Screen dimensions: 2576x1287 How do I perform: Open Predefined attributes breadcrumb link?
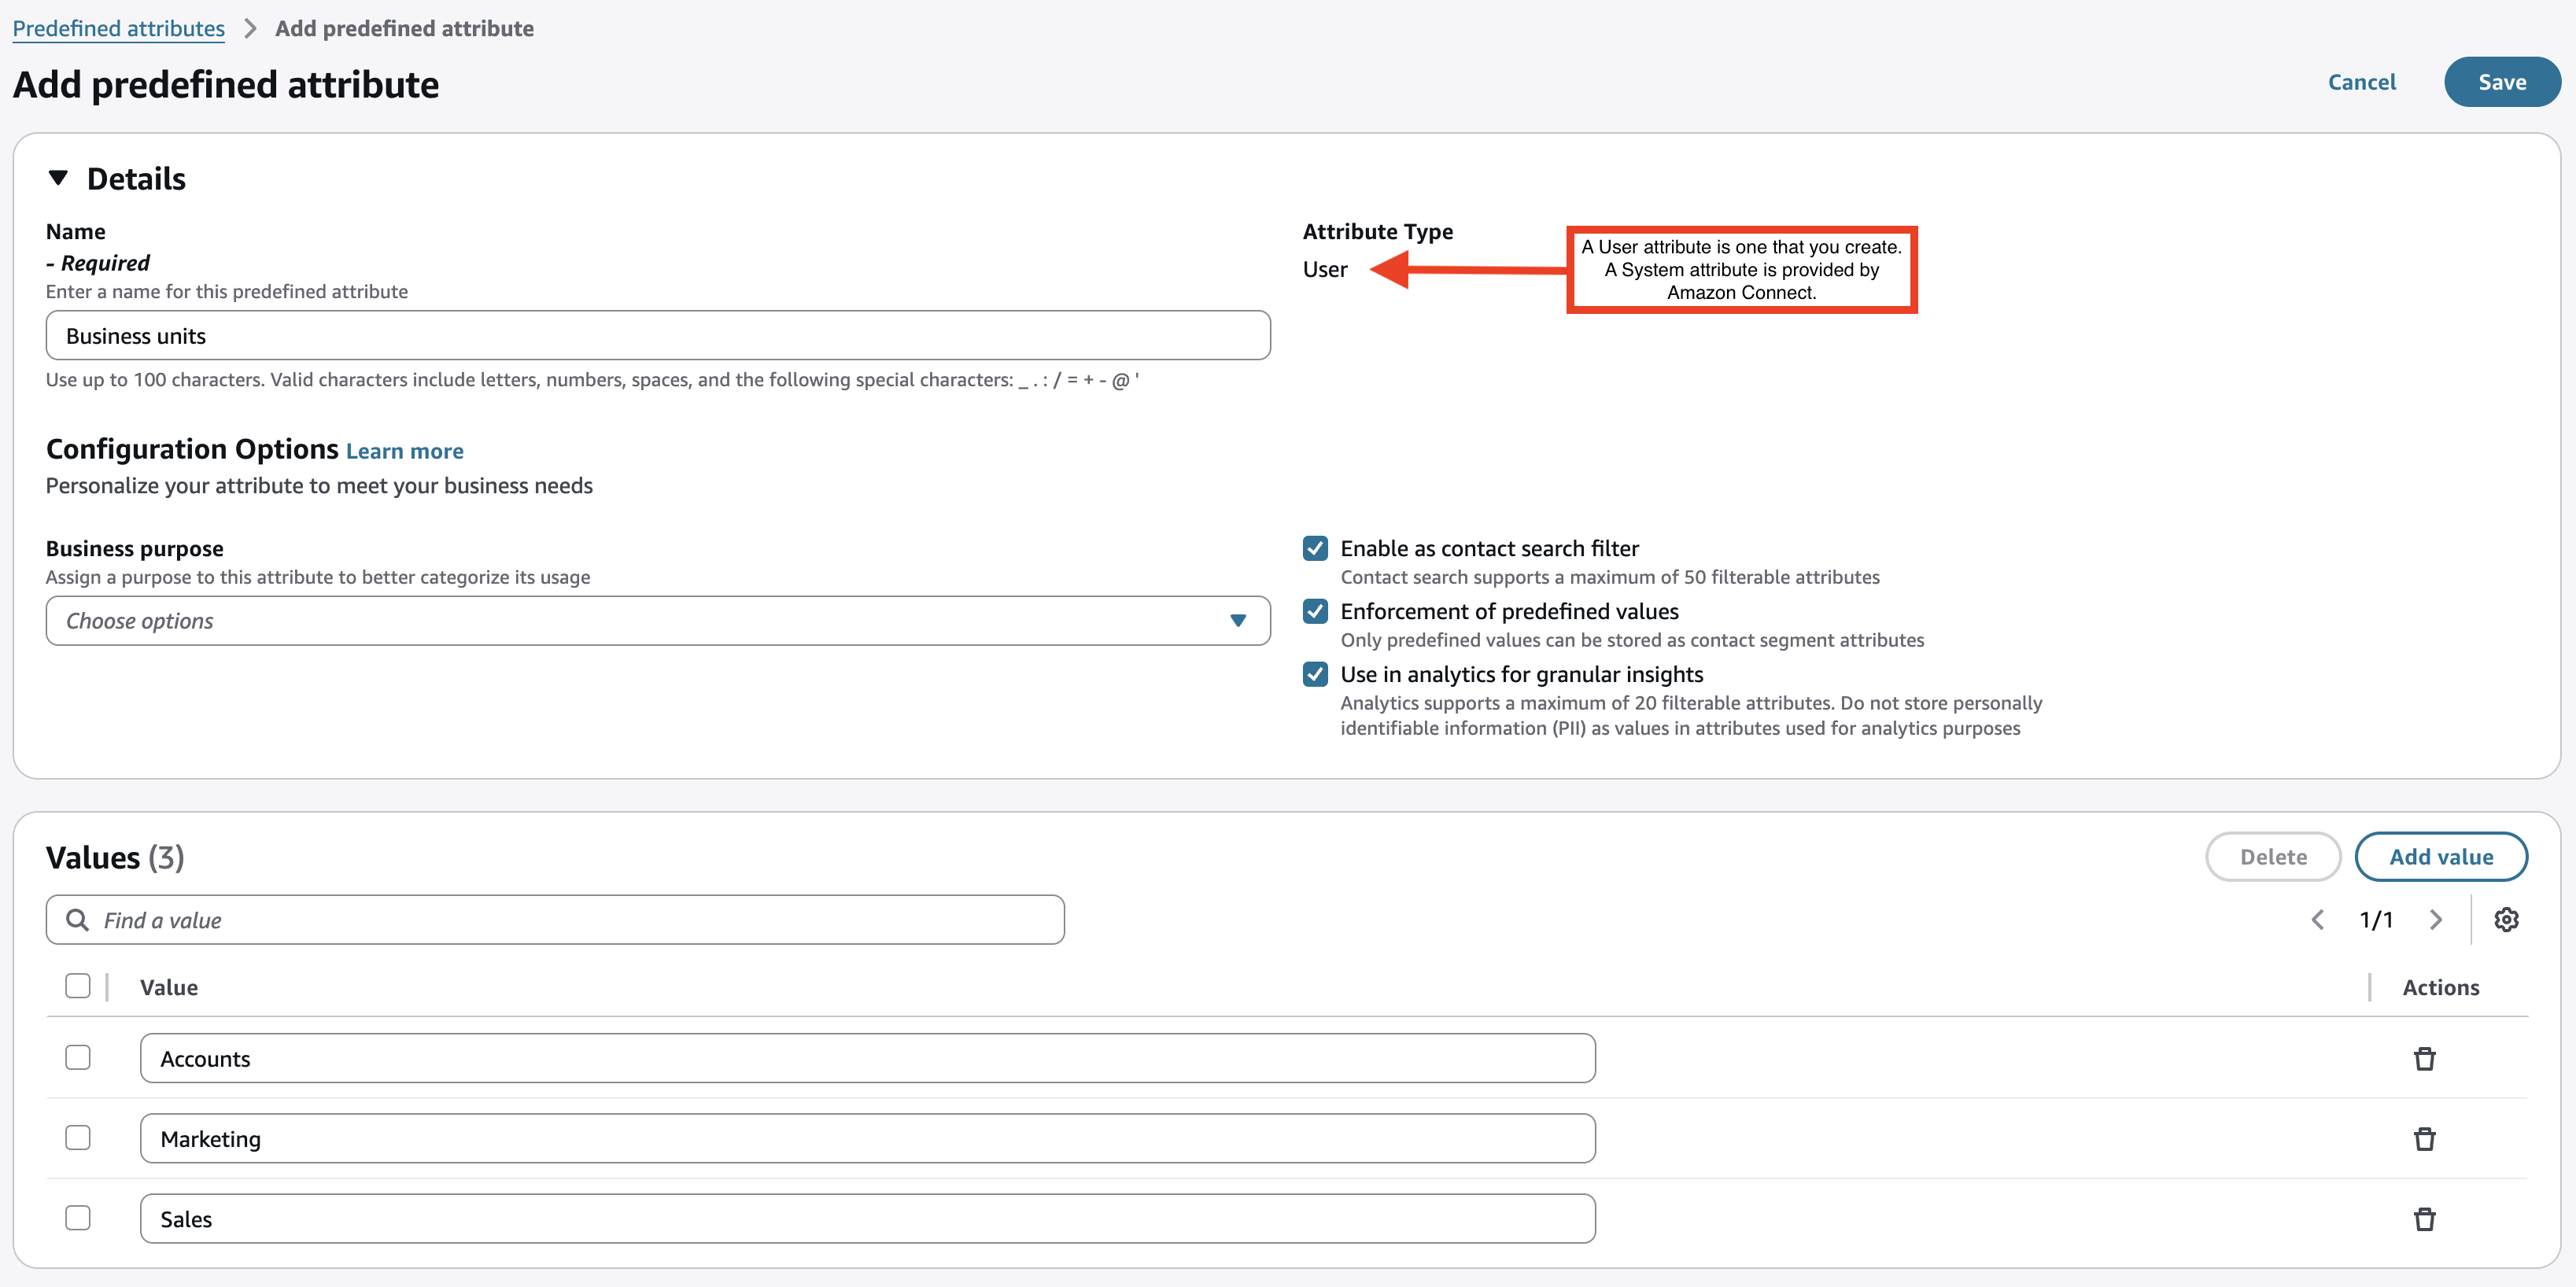[118, 28]
